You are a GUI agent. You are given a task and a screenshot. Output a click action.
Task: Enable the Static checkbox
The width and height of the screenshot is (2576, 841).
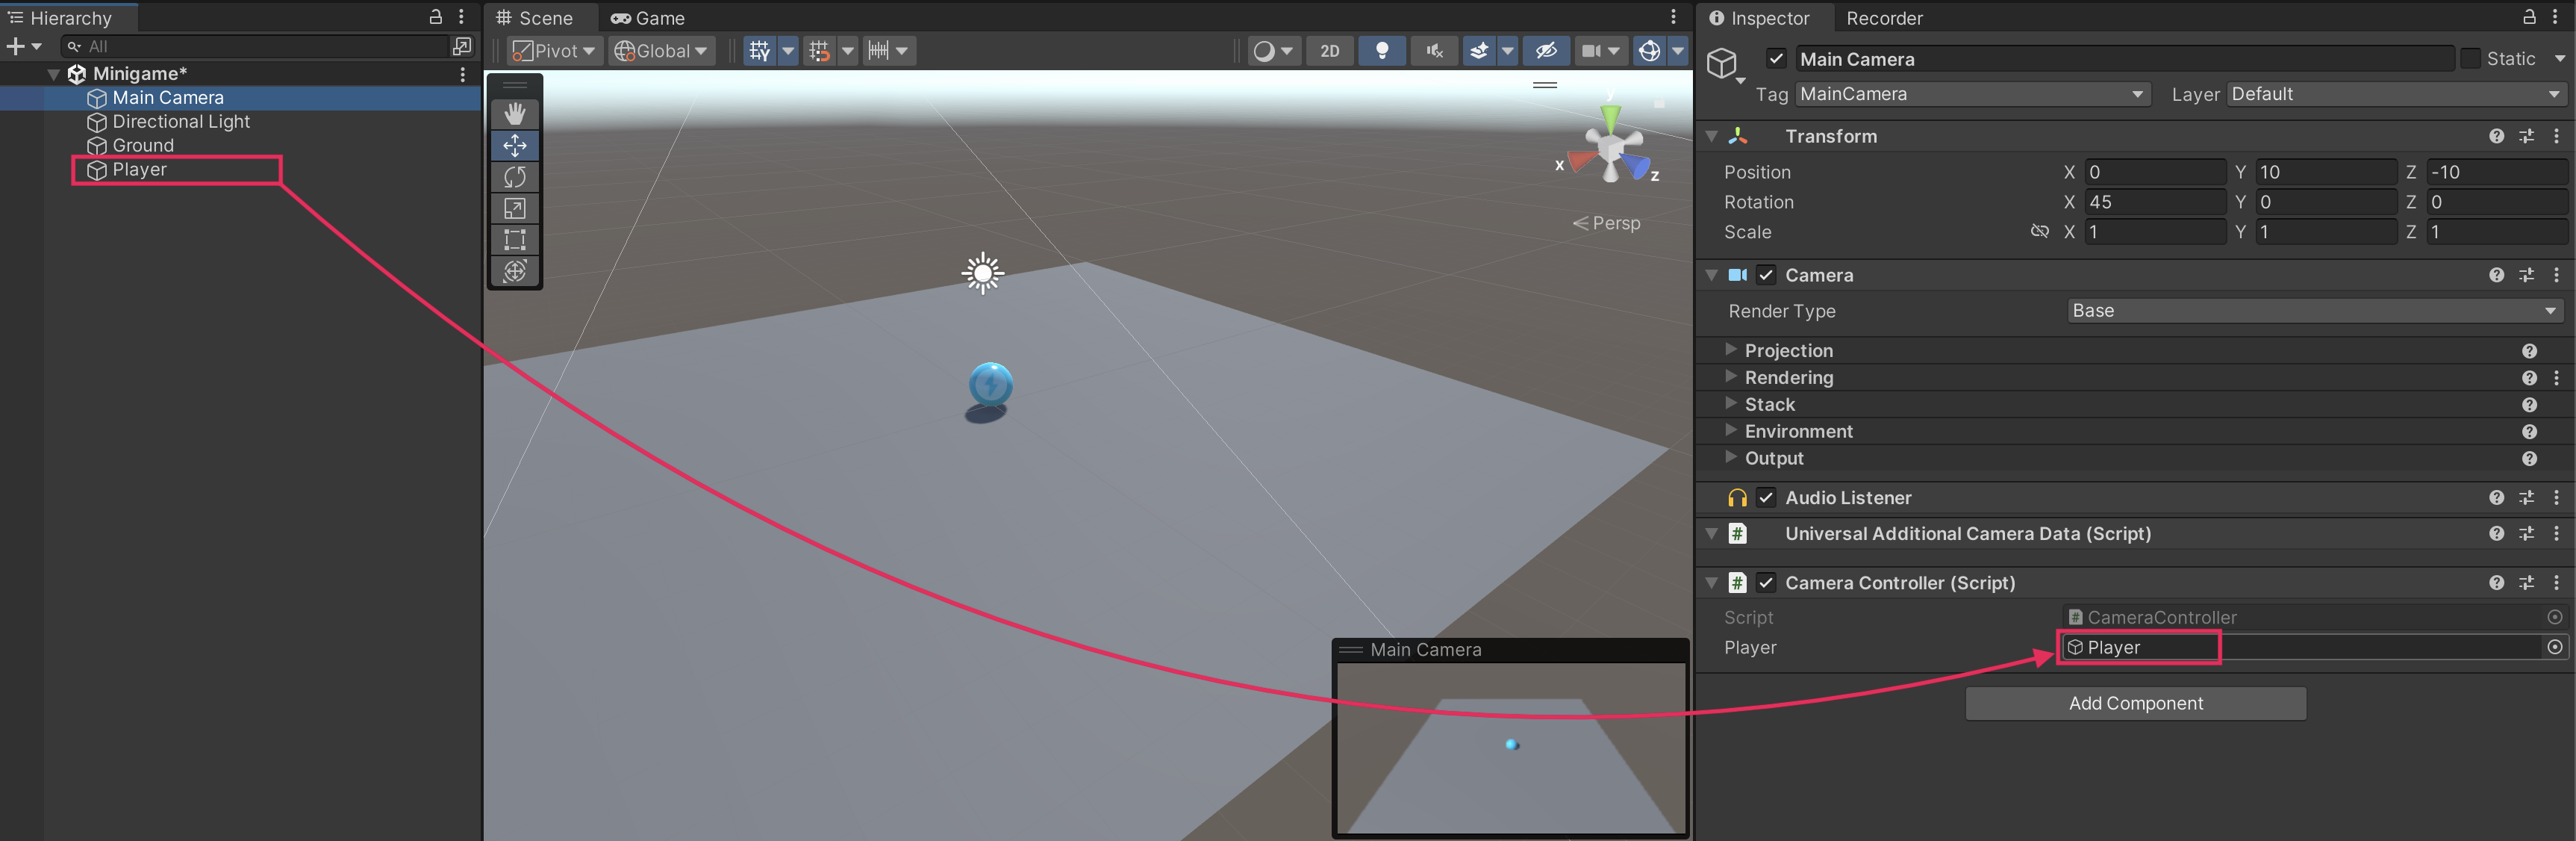point(2470,59)
